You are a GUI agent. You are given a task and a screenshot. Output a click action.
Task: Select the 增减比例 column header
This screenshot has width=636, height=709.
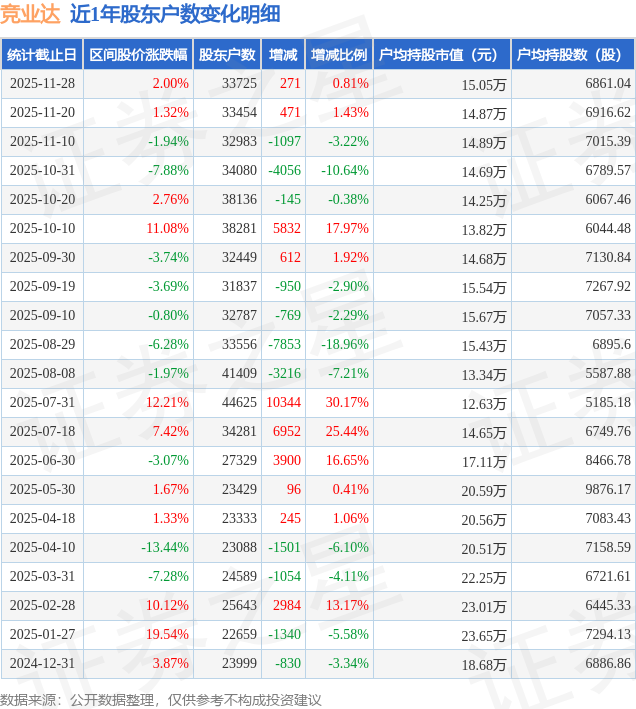tap(338, 55)
